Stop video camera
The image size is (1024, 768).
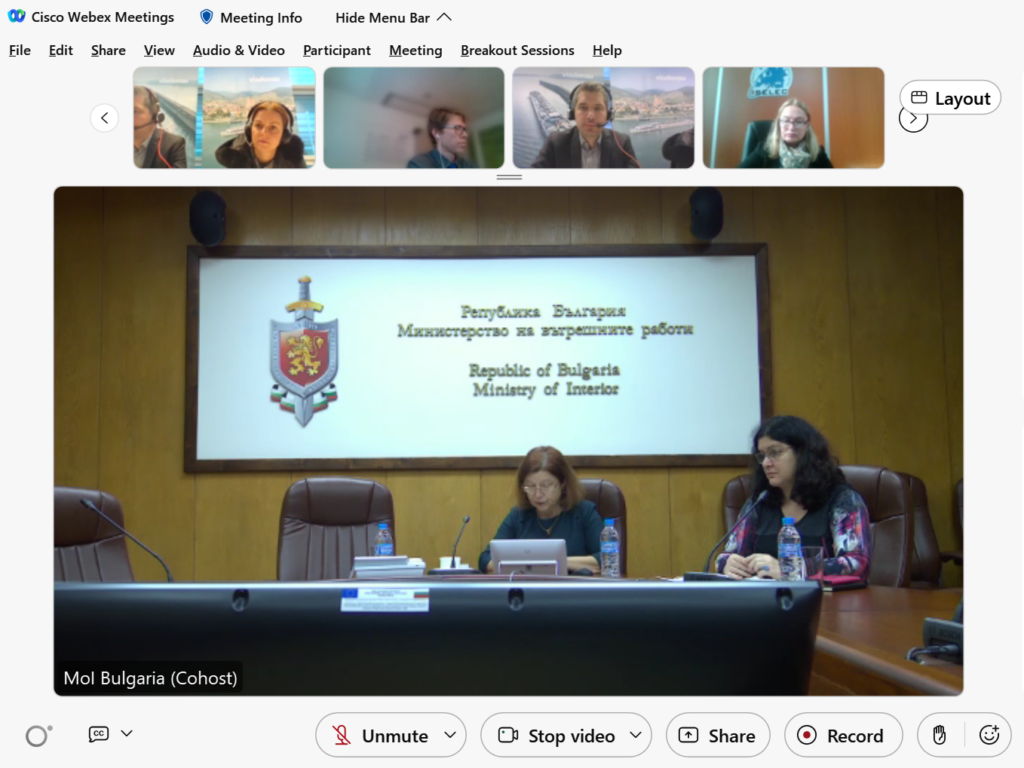click(557, 736)
